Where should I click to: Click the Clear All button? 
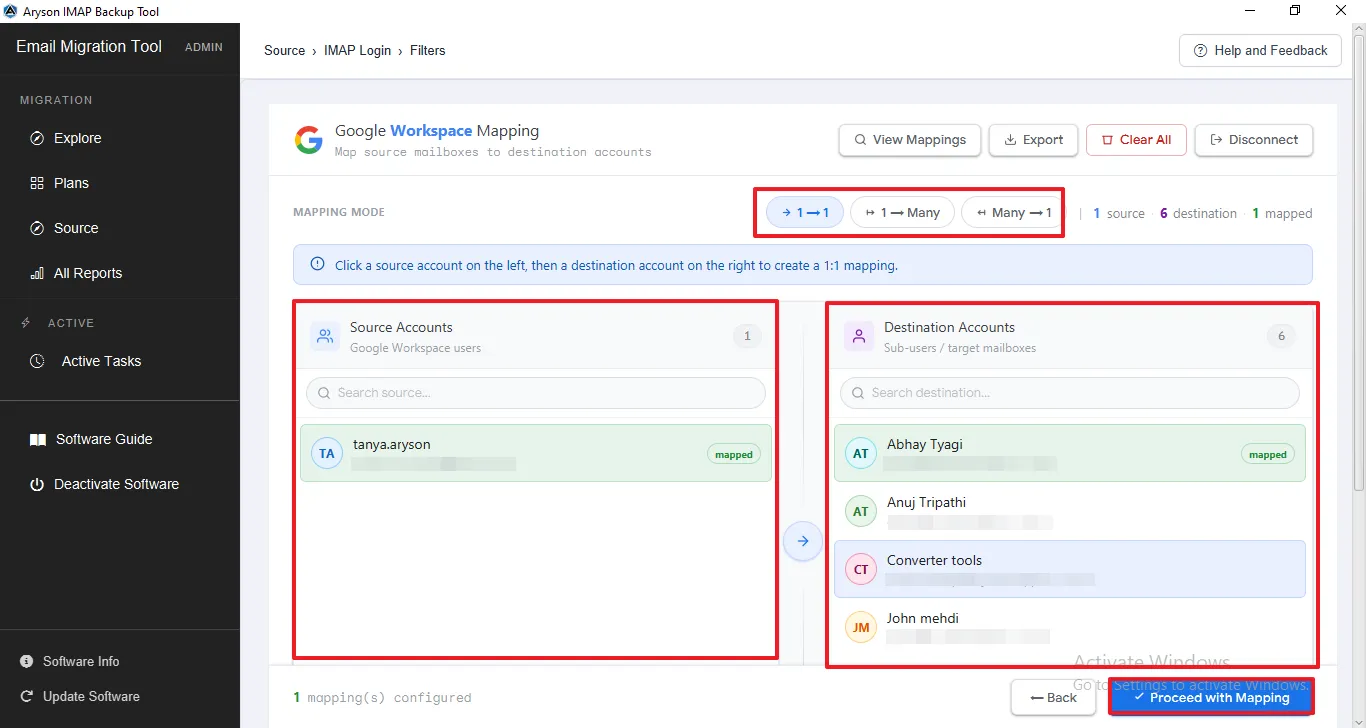pyautogui.click(x=1136, y=140)
